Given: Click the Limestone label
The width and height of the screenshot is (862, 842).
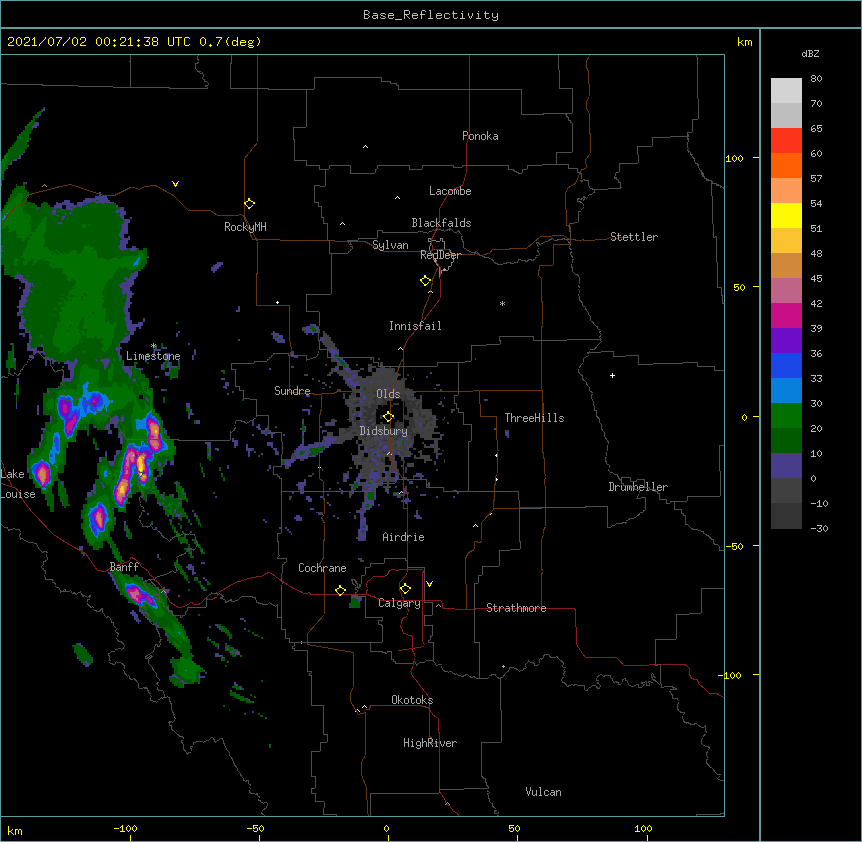Looking at the screenshot, I should 153,356.
